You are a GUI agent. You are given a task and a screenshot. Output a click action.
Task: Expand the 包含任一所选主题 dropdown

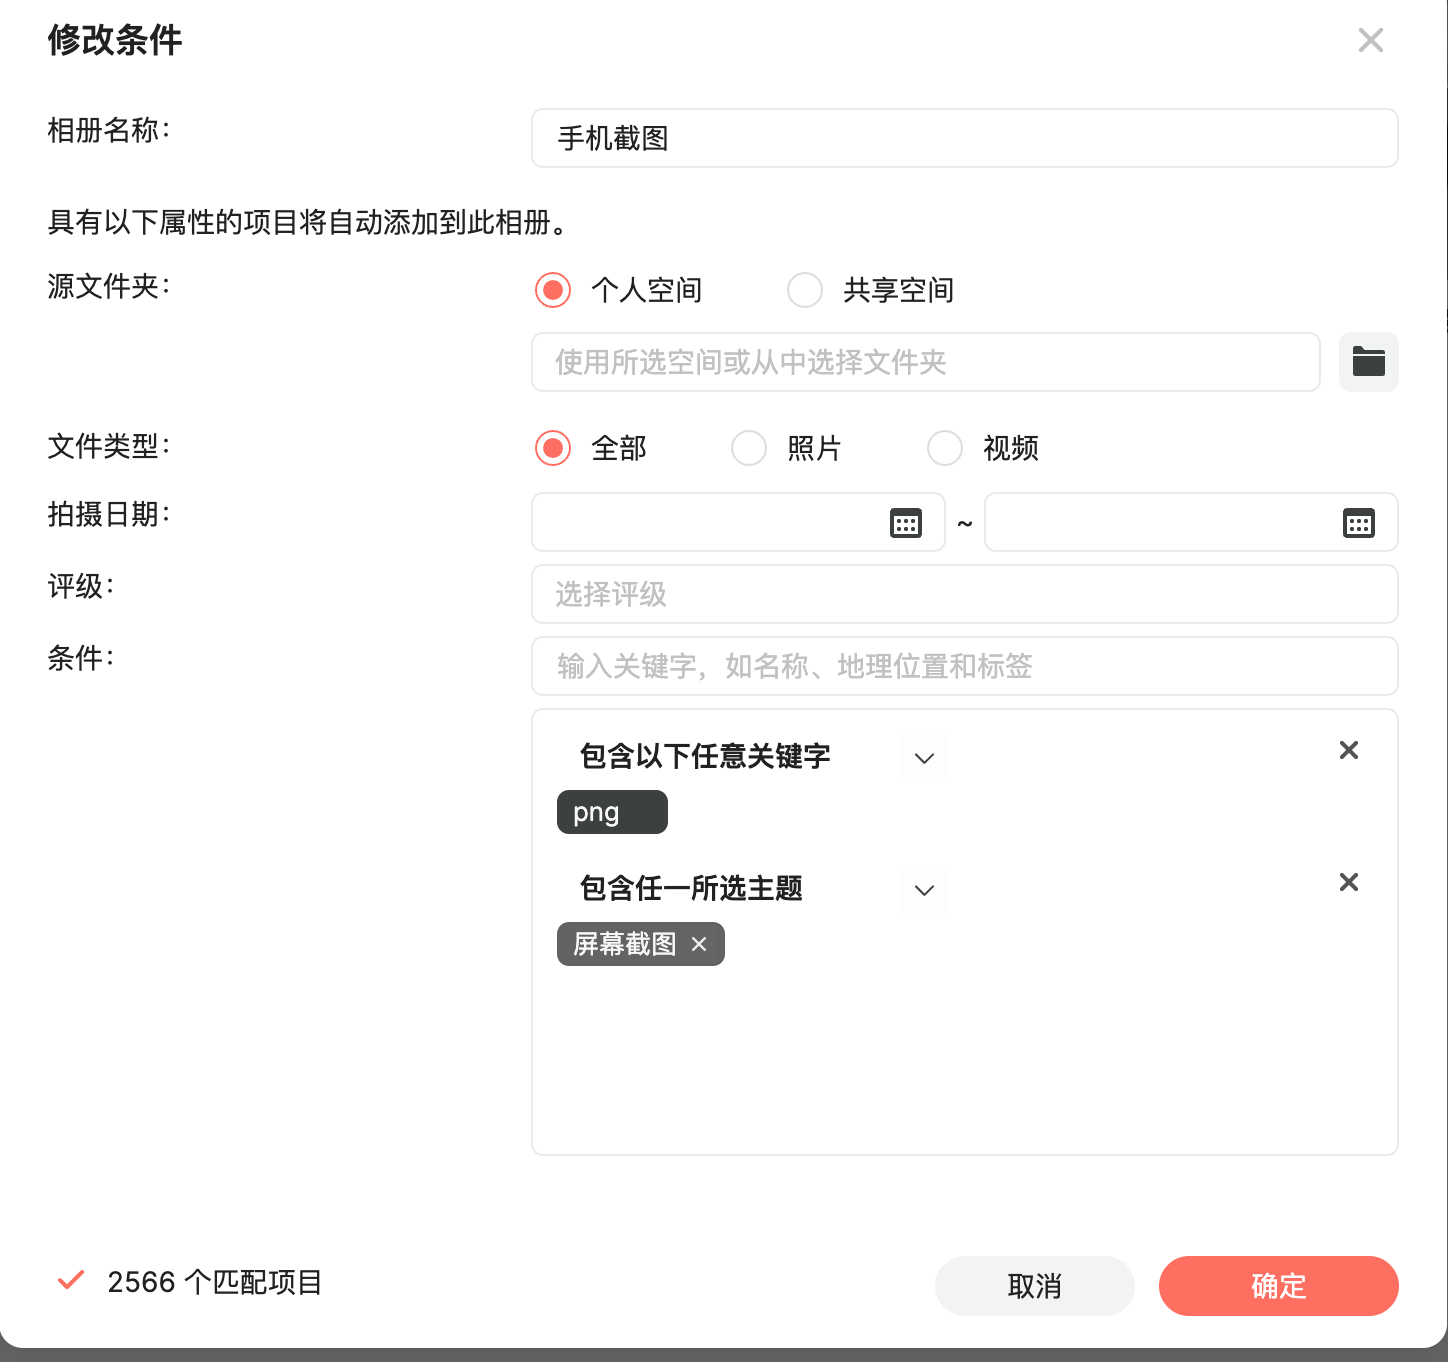pos(924,890)
